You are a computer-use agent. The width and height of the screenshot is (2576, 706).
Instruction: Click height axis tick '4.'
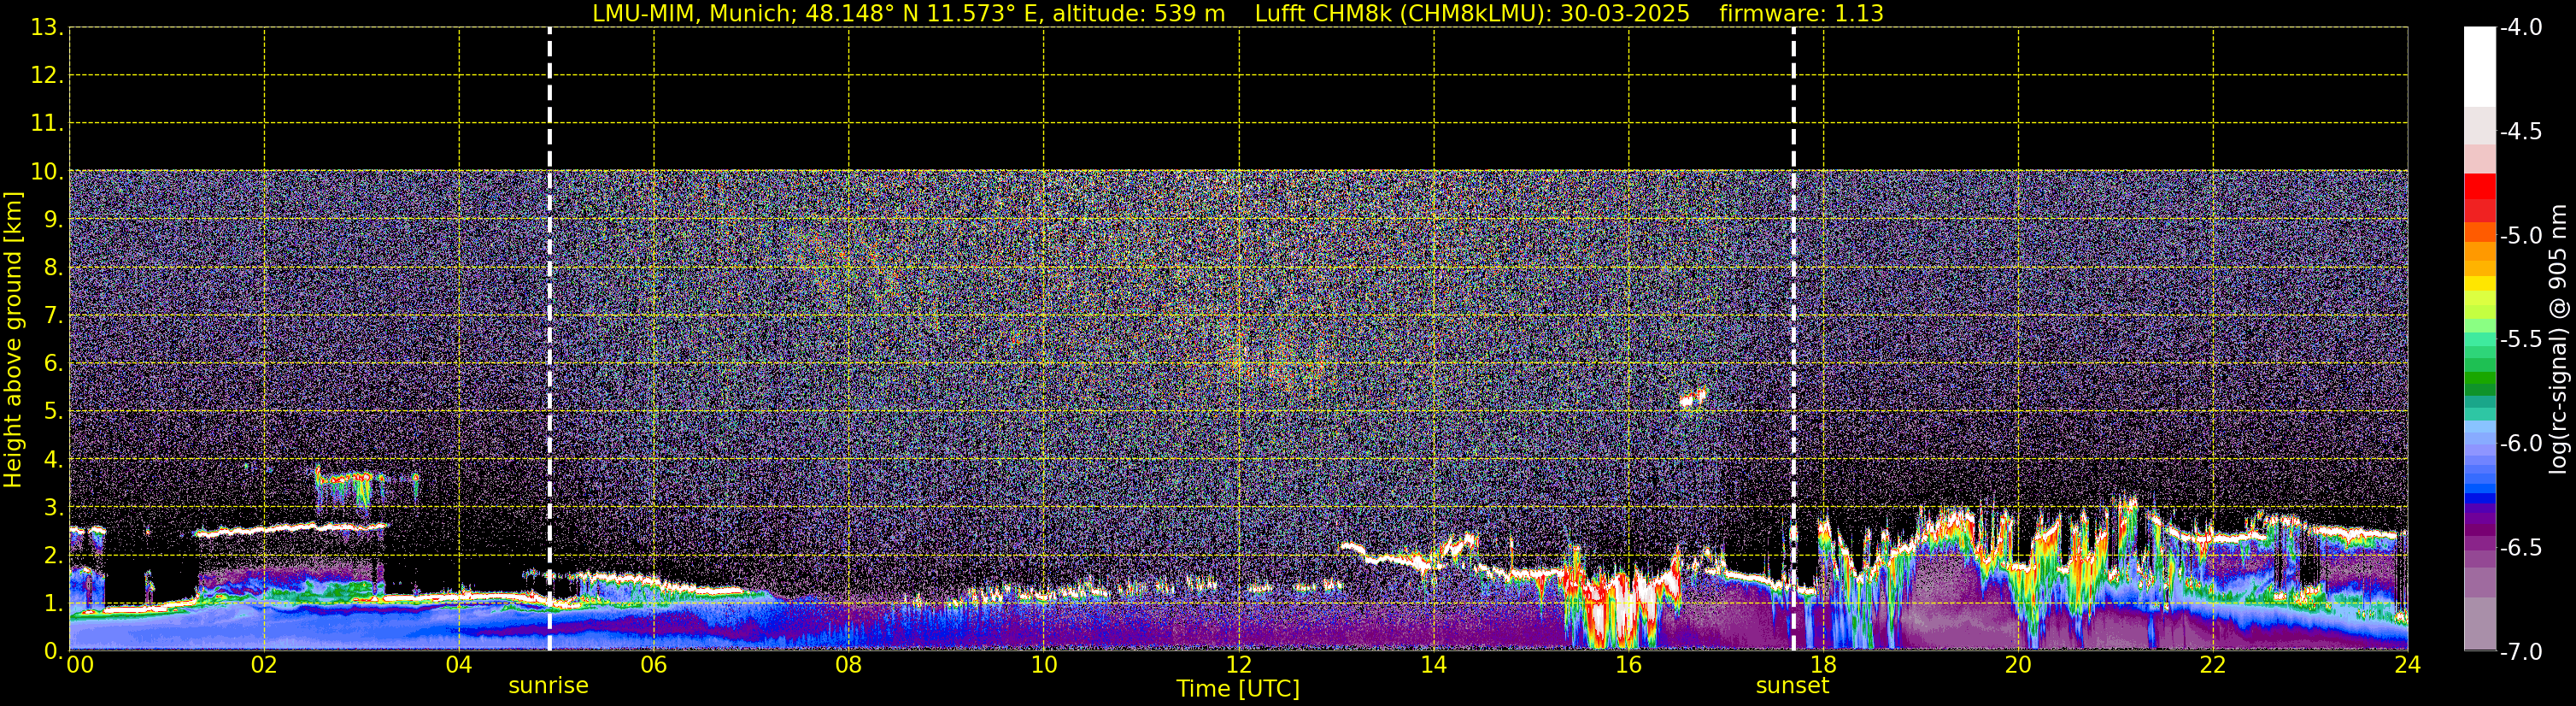click(52, 460)
